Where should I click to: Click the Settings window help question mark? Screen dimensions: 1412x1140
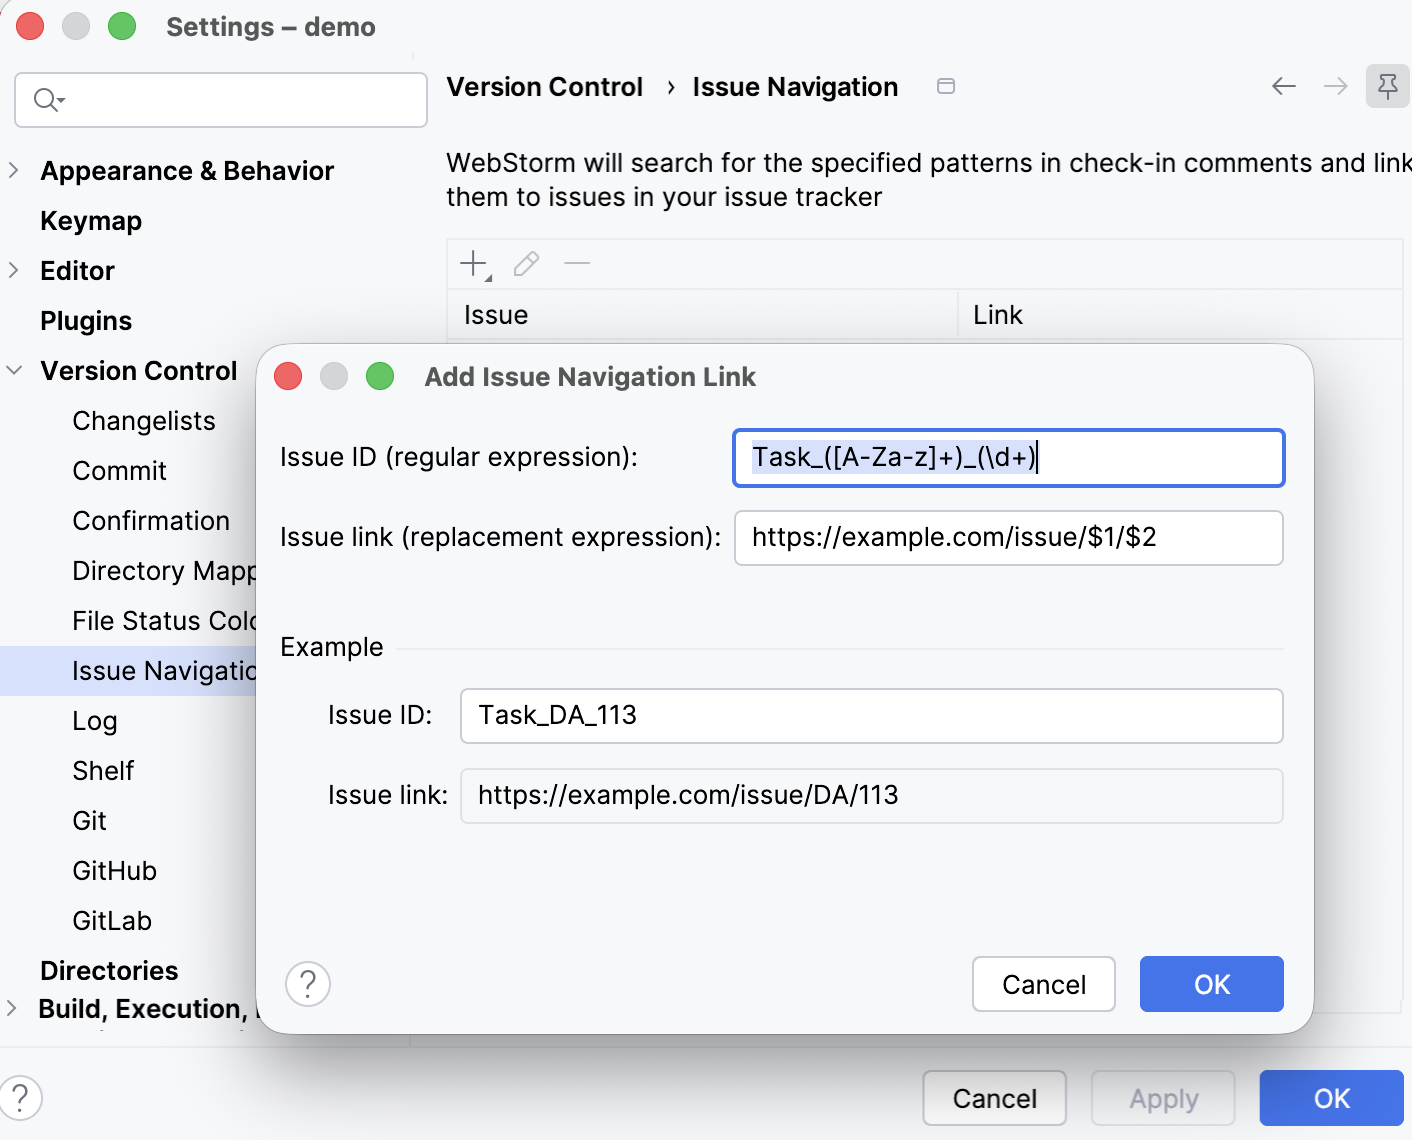[20, 1097]
